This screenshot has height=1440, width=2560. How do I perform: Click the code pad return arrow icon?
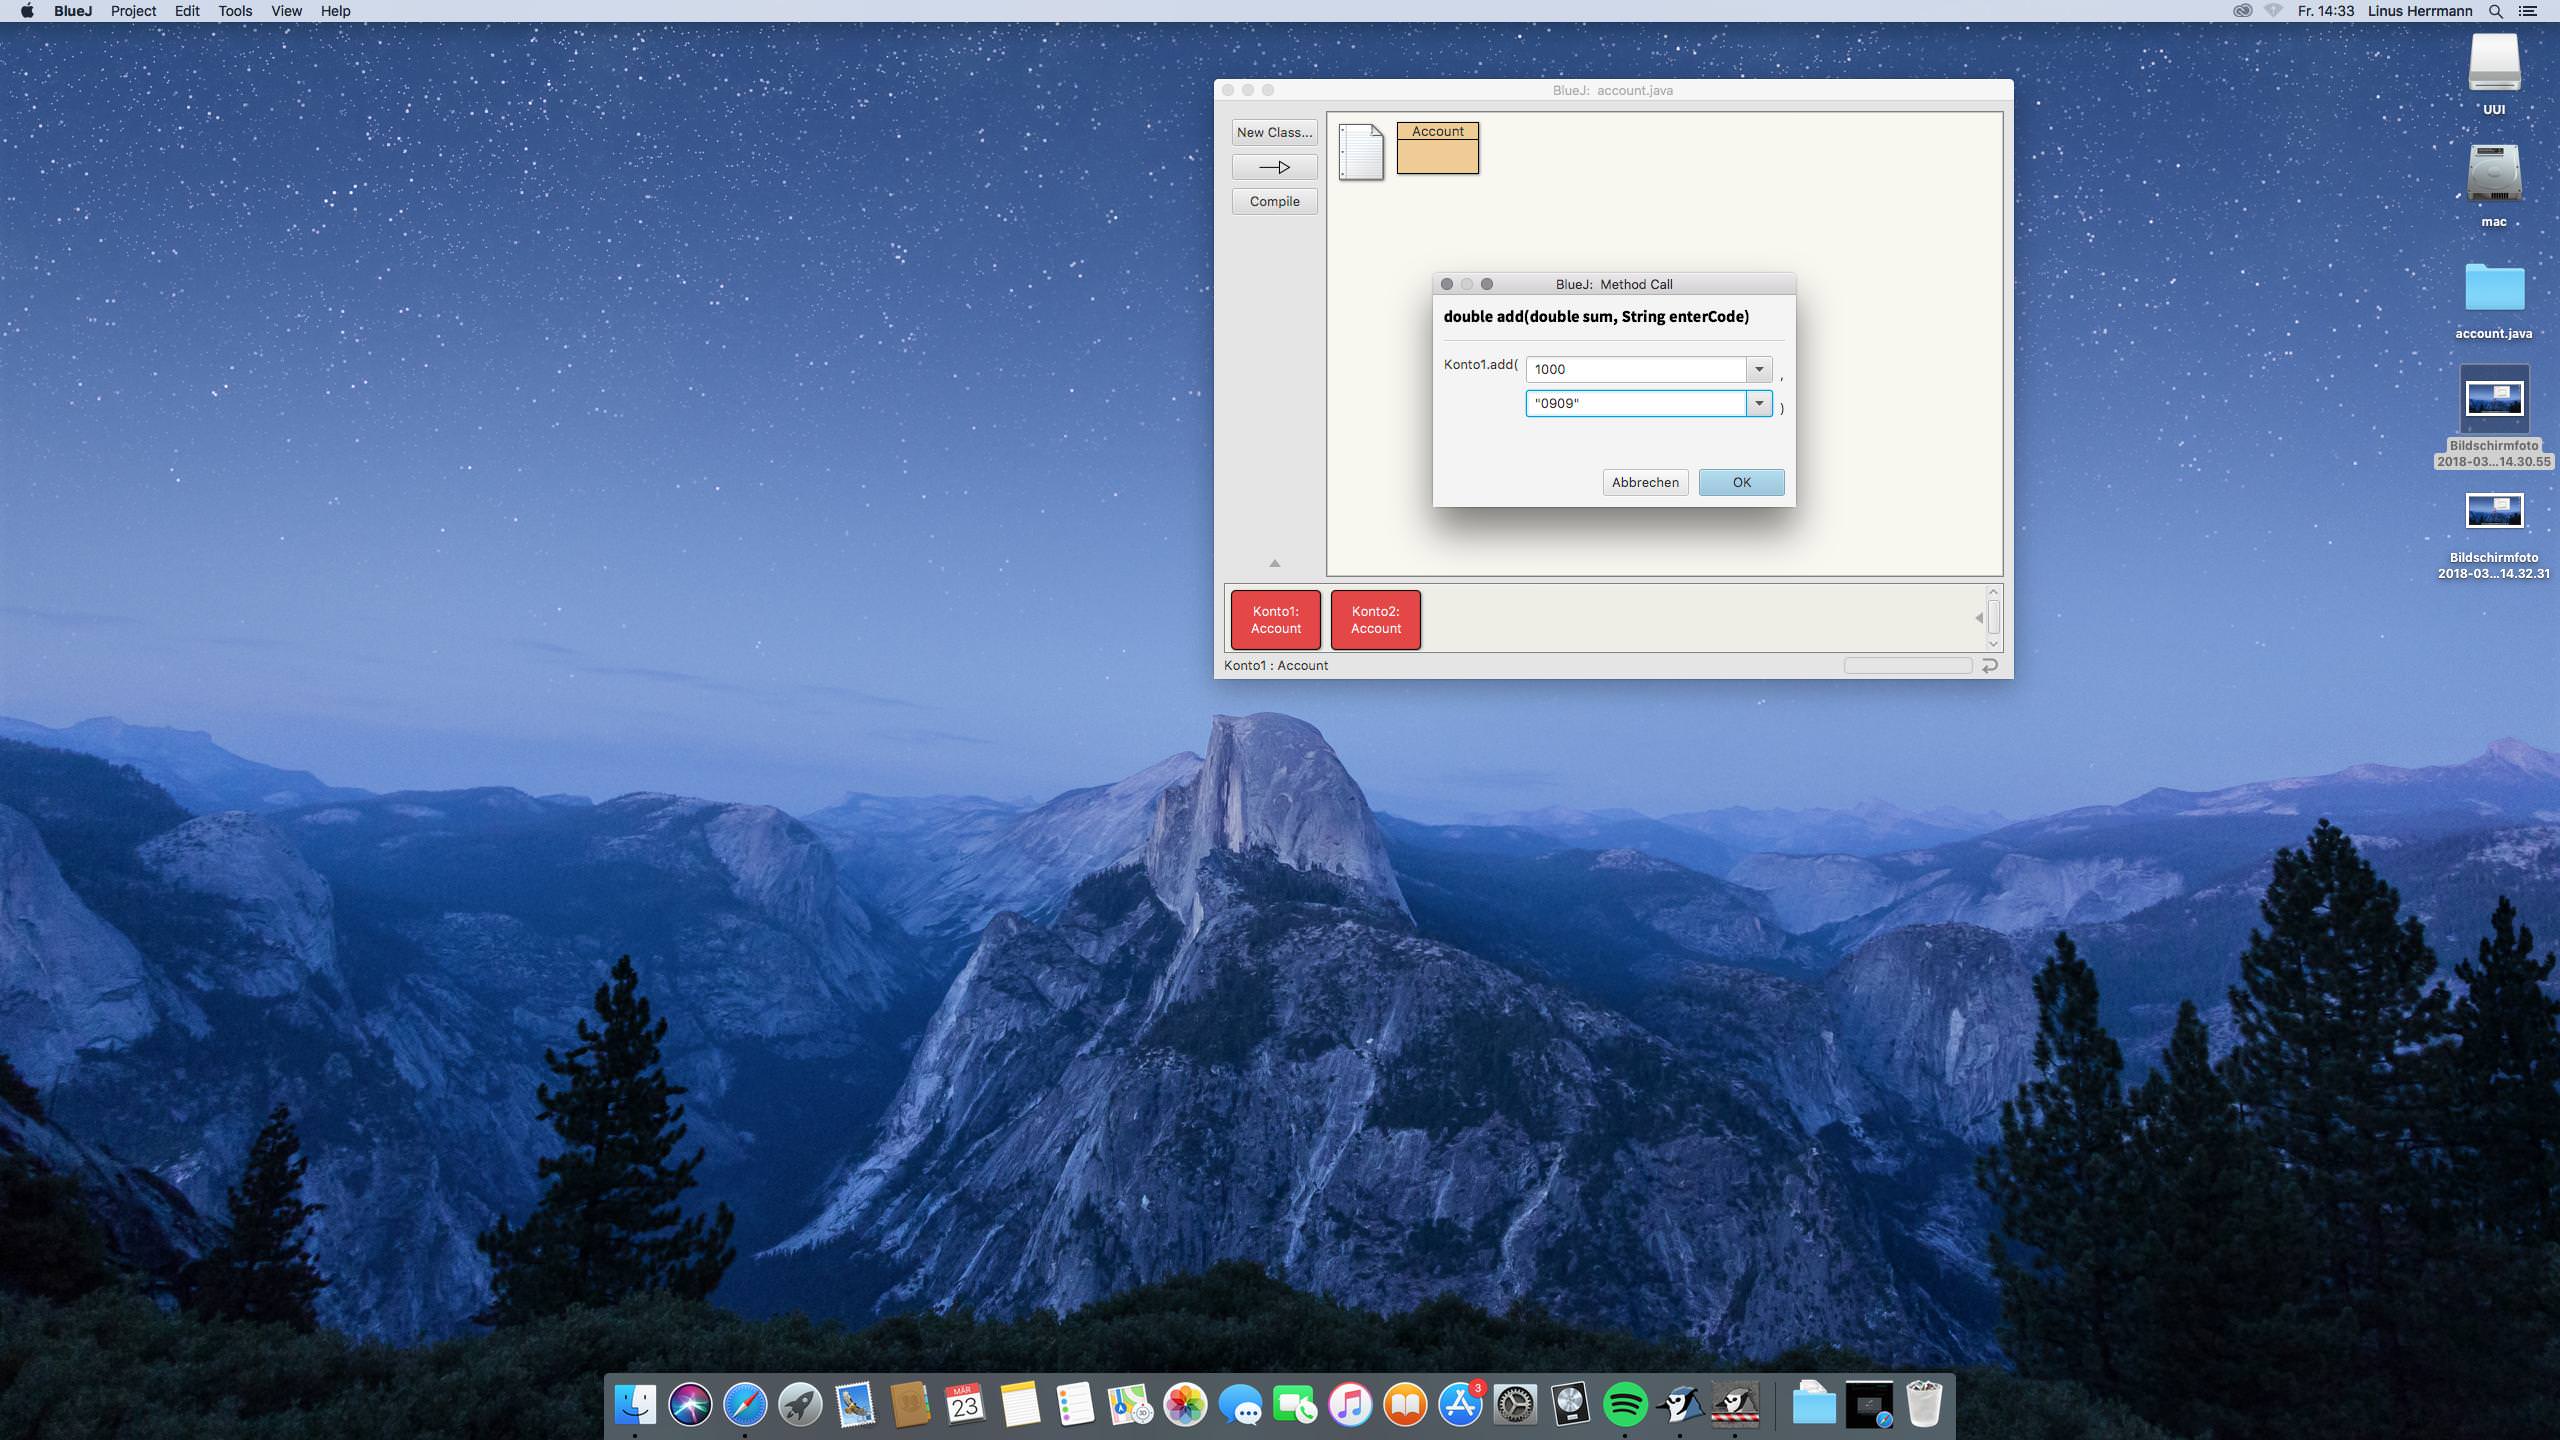coord(1989,666)
